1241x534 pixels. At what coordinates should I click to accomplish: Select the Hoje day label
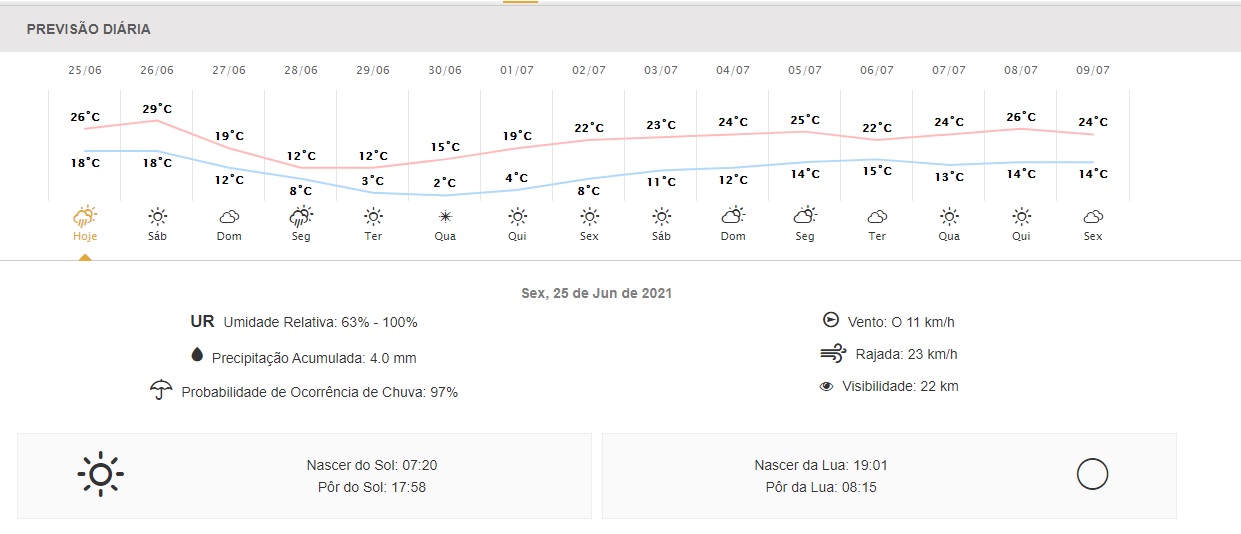click(x=85, y=237)
